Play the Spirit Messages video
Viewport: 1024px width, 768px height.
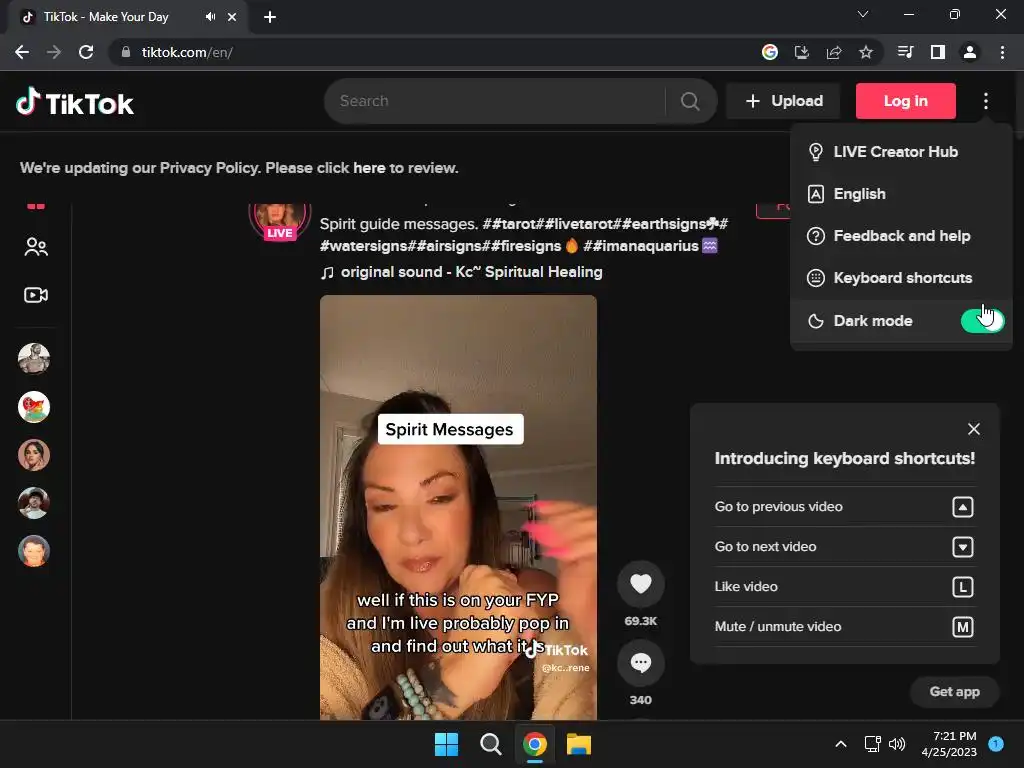click(x=458, y=507)
